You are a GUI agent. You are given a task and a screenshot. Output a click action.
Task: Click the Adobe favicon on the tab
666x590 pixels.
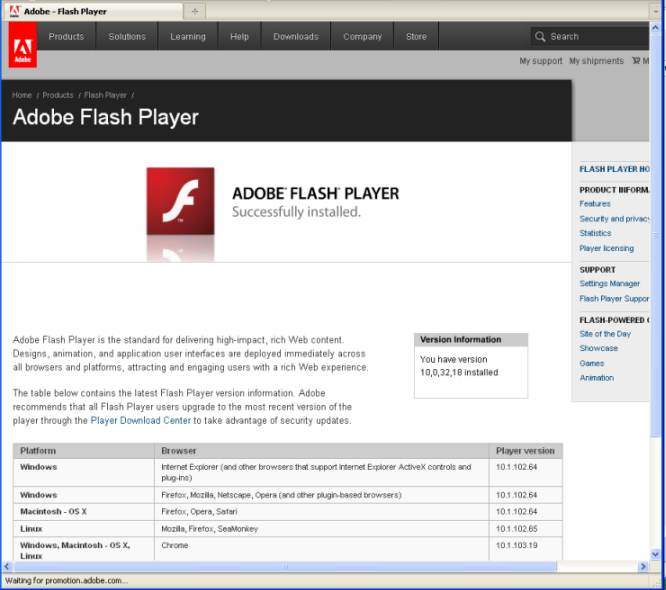tap(15, 11)
